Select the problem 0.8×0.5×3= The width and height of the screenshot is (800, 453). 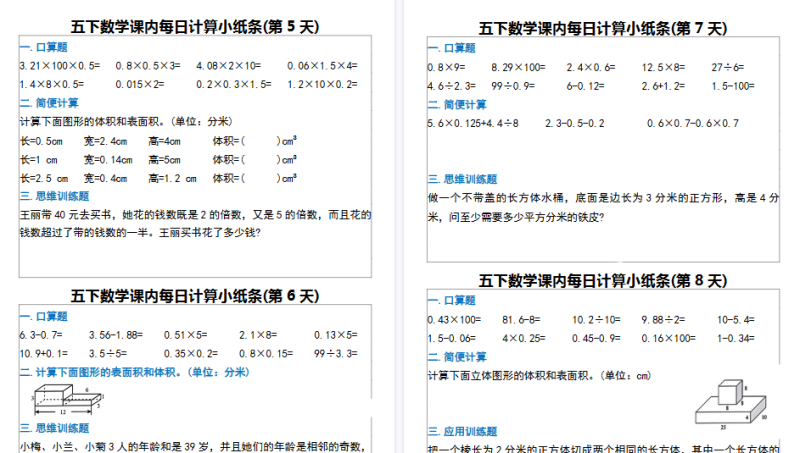148,66
